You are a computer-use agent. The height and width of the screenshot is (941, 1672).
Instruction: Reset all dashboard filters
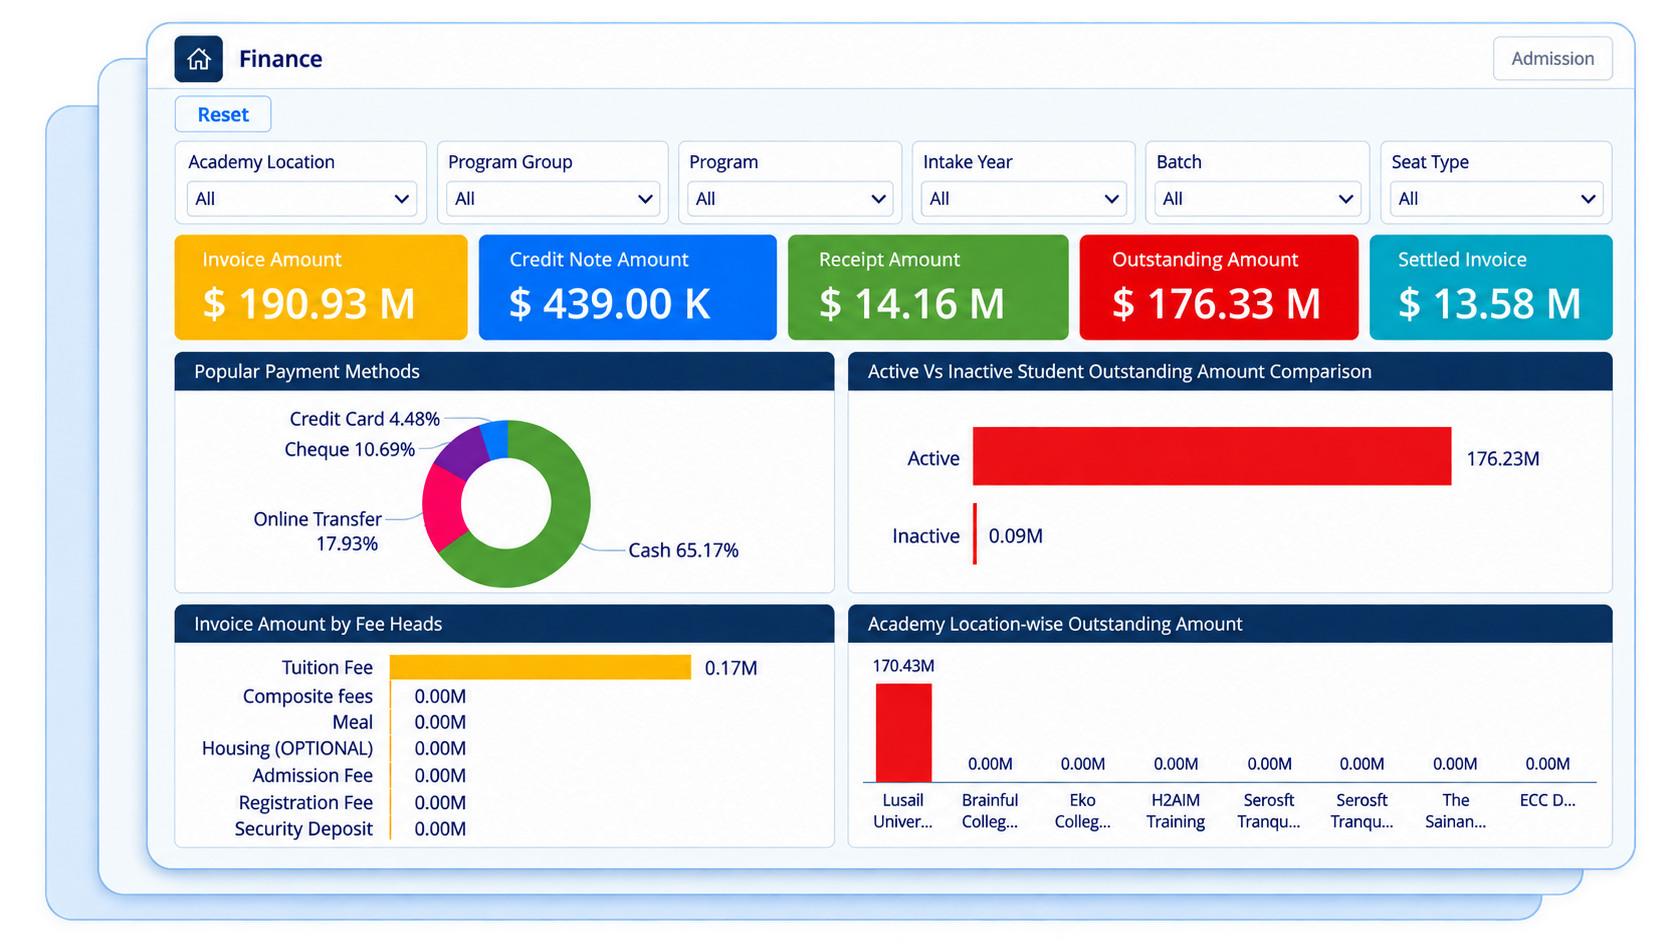click(223, 115)
